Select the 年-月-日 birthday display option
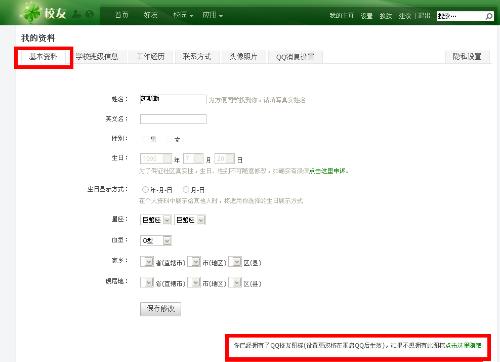Screen dimensions: 500x362 click(x=145, y=189)
